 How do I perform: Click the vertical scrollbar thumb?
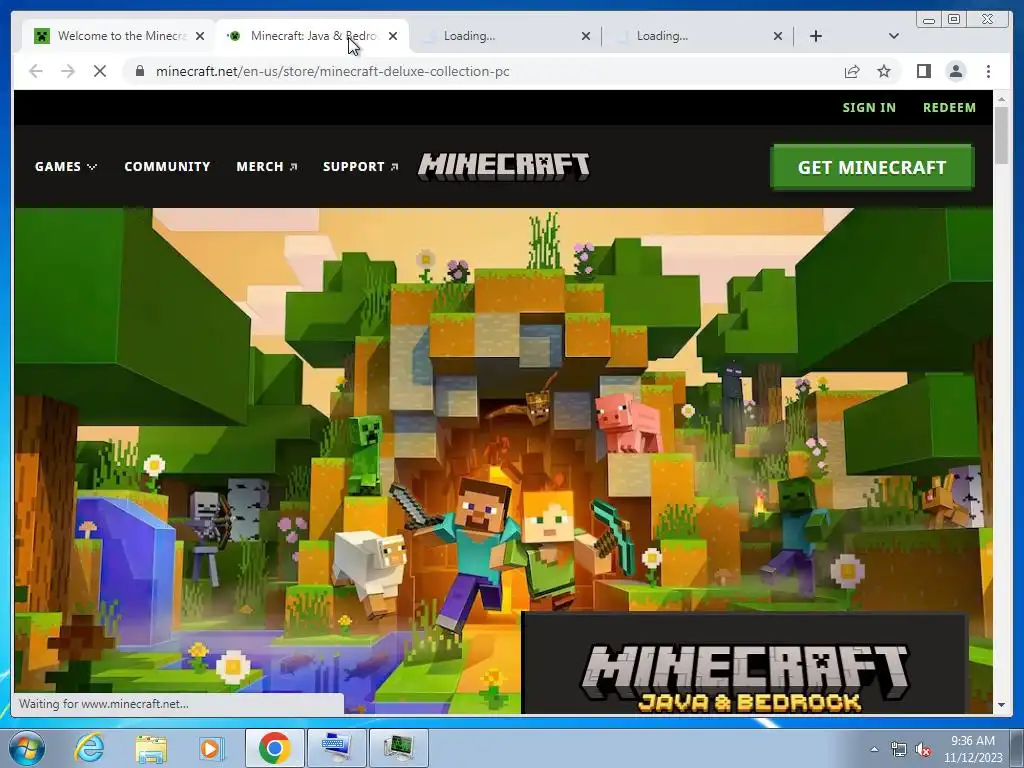[1001, 135]
